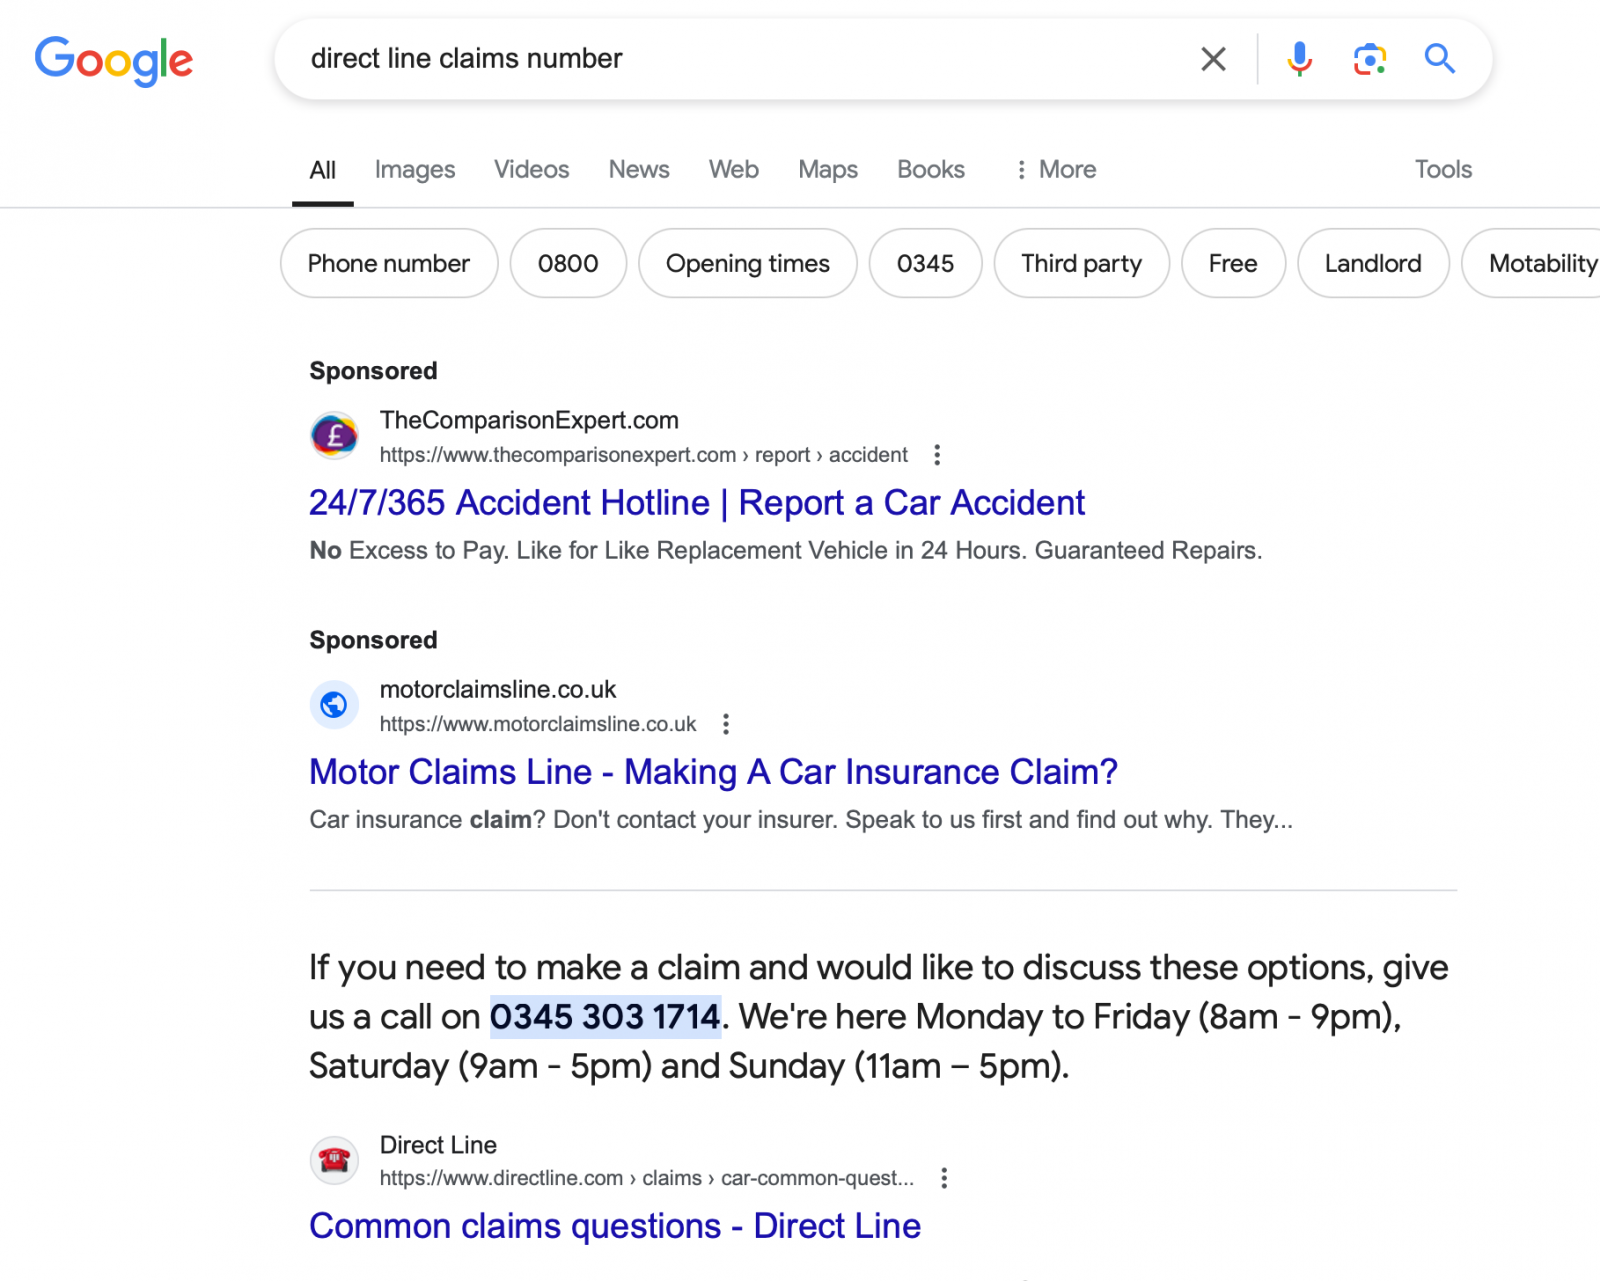
Task: Expand the More search options menu
Action: pyautogui.click(x=1056, y=170)
